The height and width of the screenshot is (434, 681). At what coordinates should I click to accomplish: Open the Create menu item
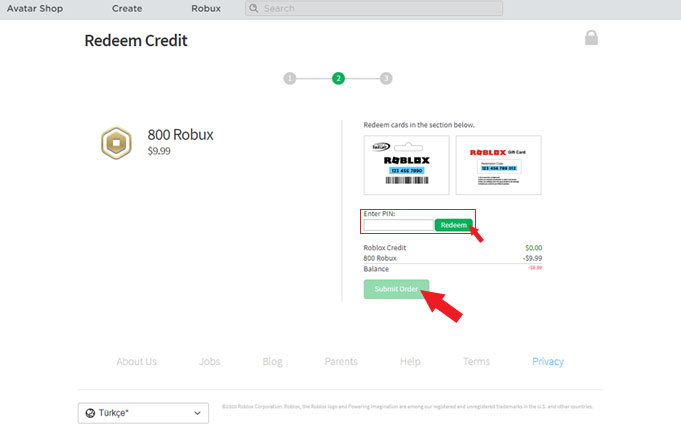pyautogui.click(x=127, y=8)
